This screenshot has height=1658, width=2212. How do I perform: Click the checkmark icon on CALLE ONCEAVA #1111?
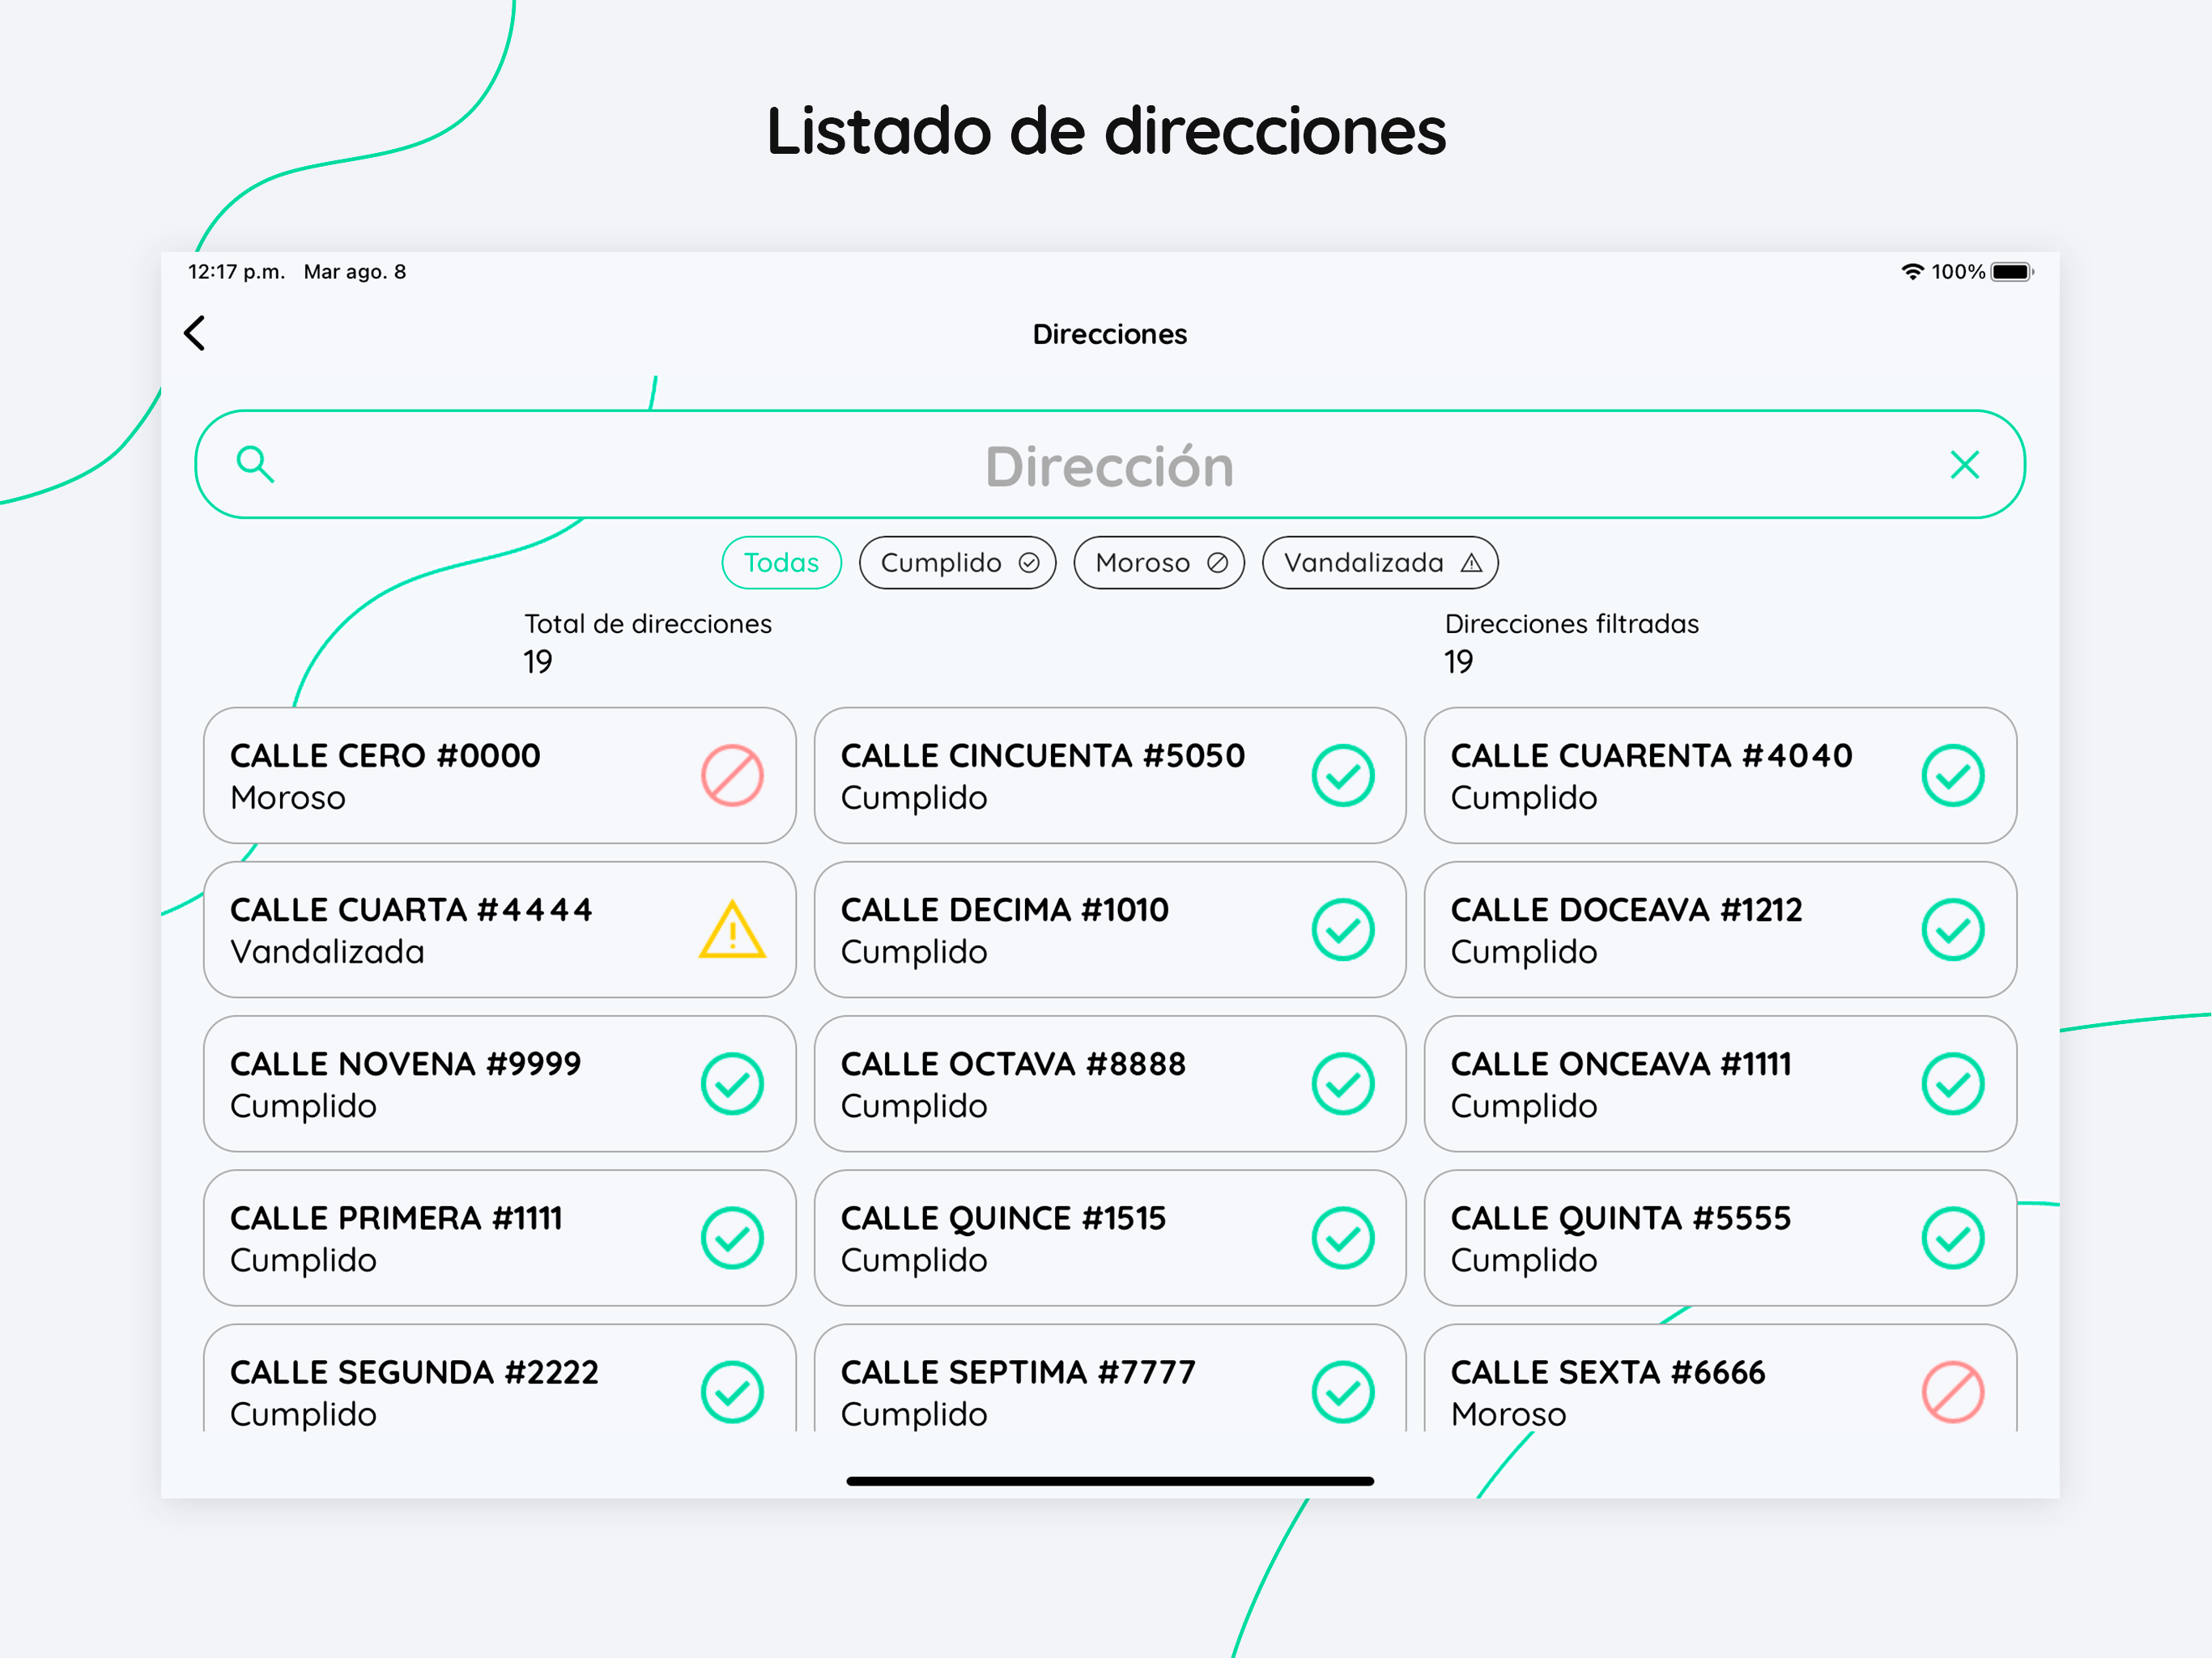[1952, 1084]
